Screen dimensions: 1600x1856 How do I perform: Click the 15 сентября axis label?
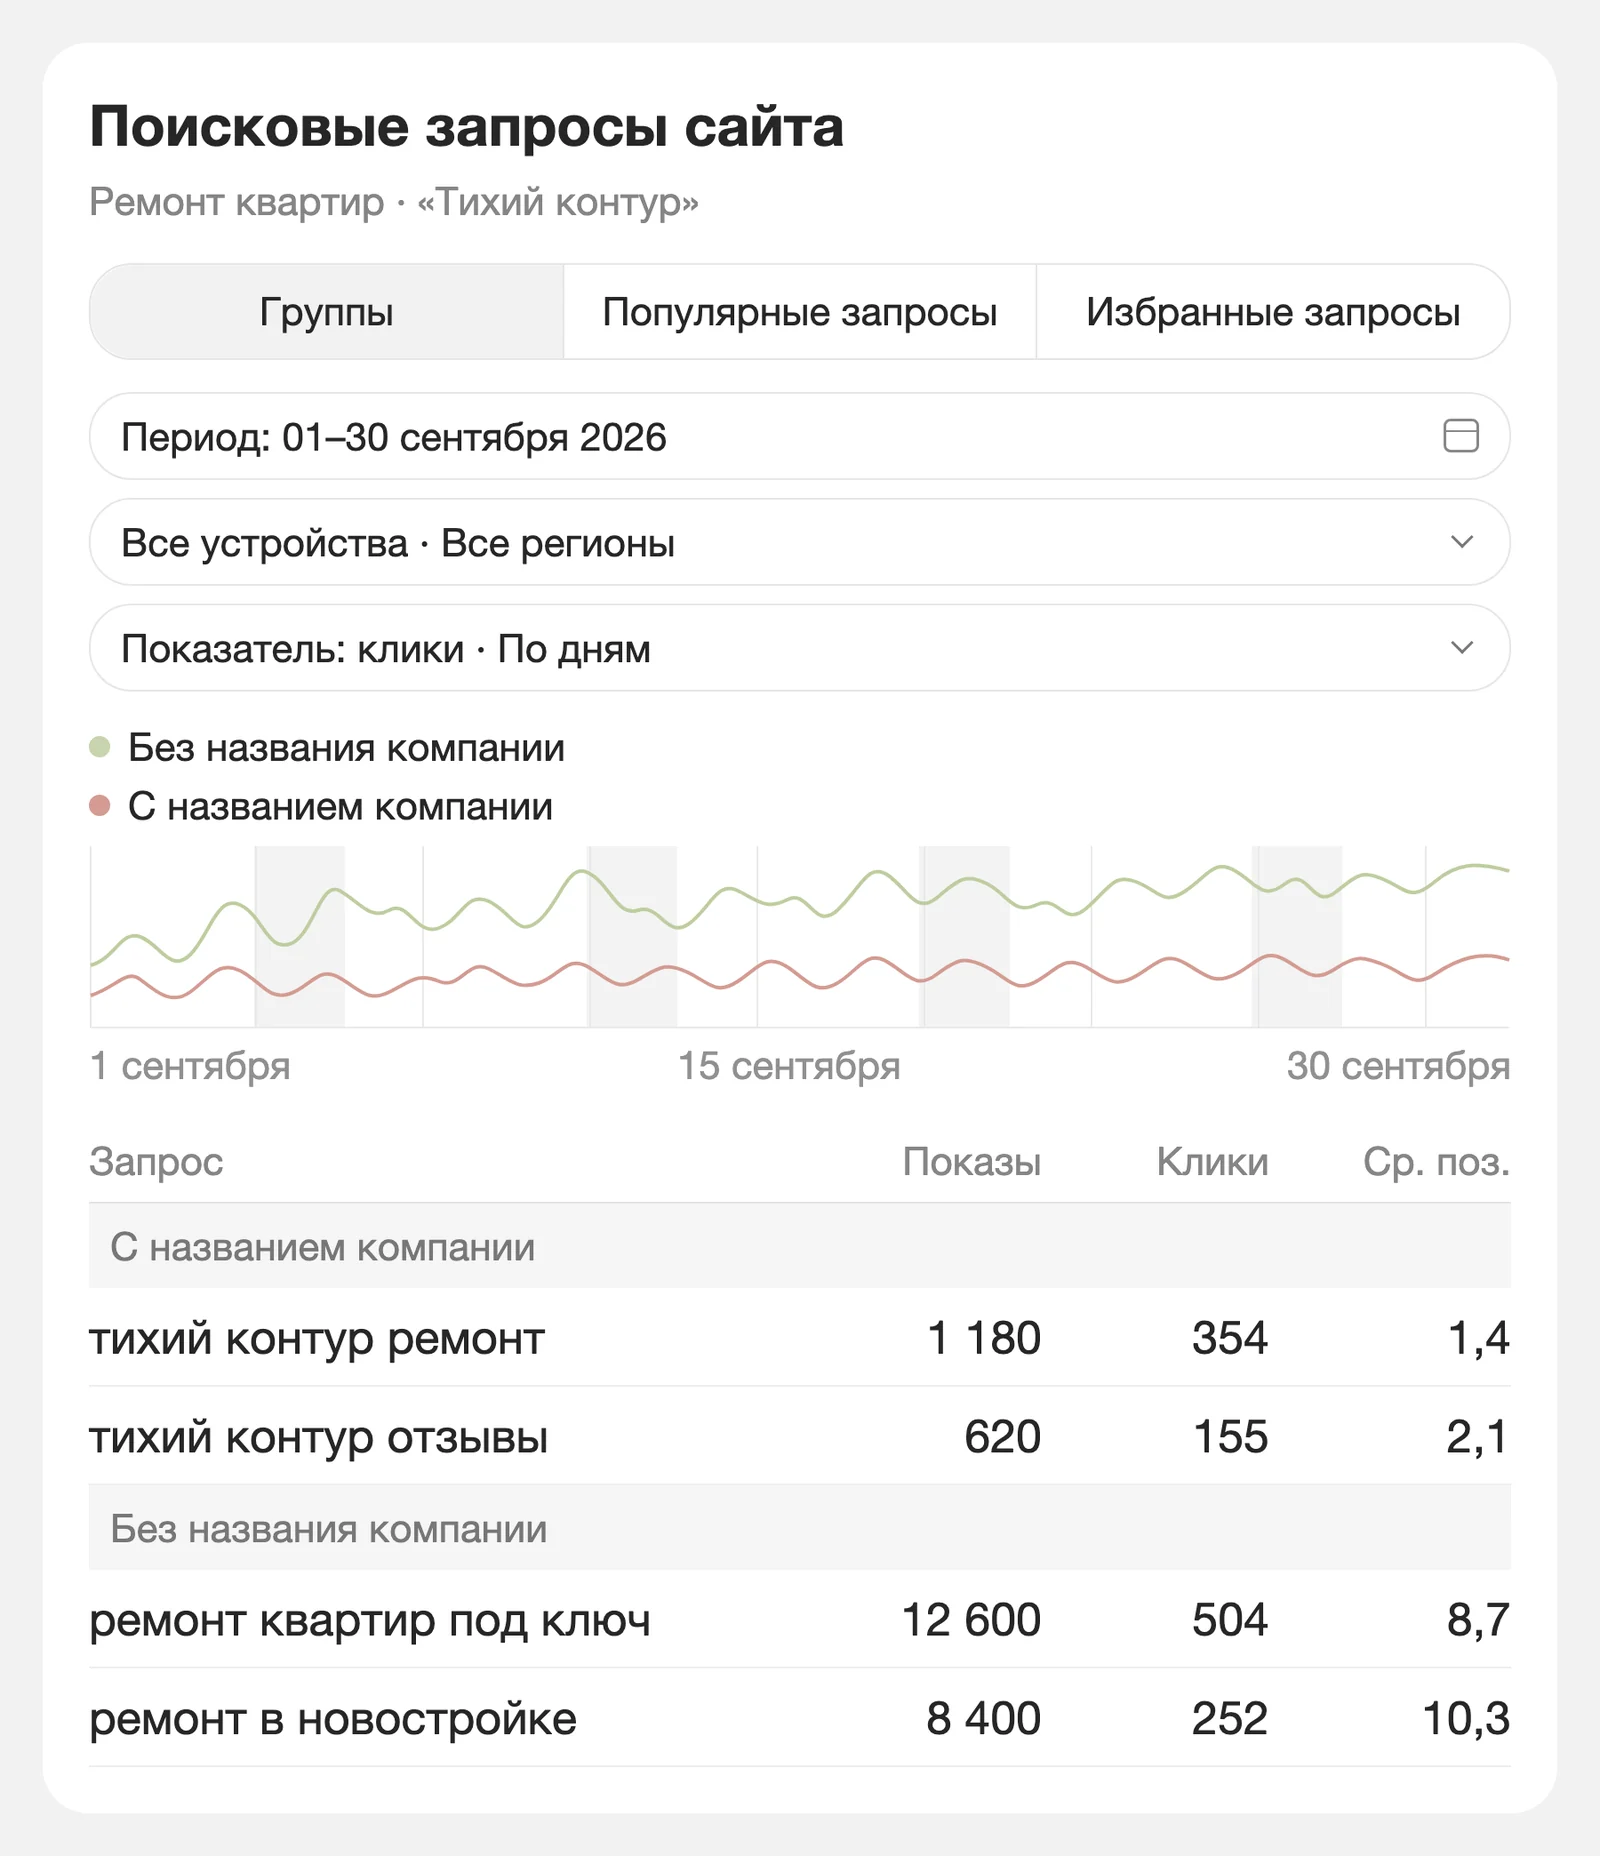pos(789,1066)
